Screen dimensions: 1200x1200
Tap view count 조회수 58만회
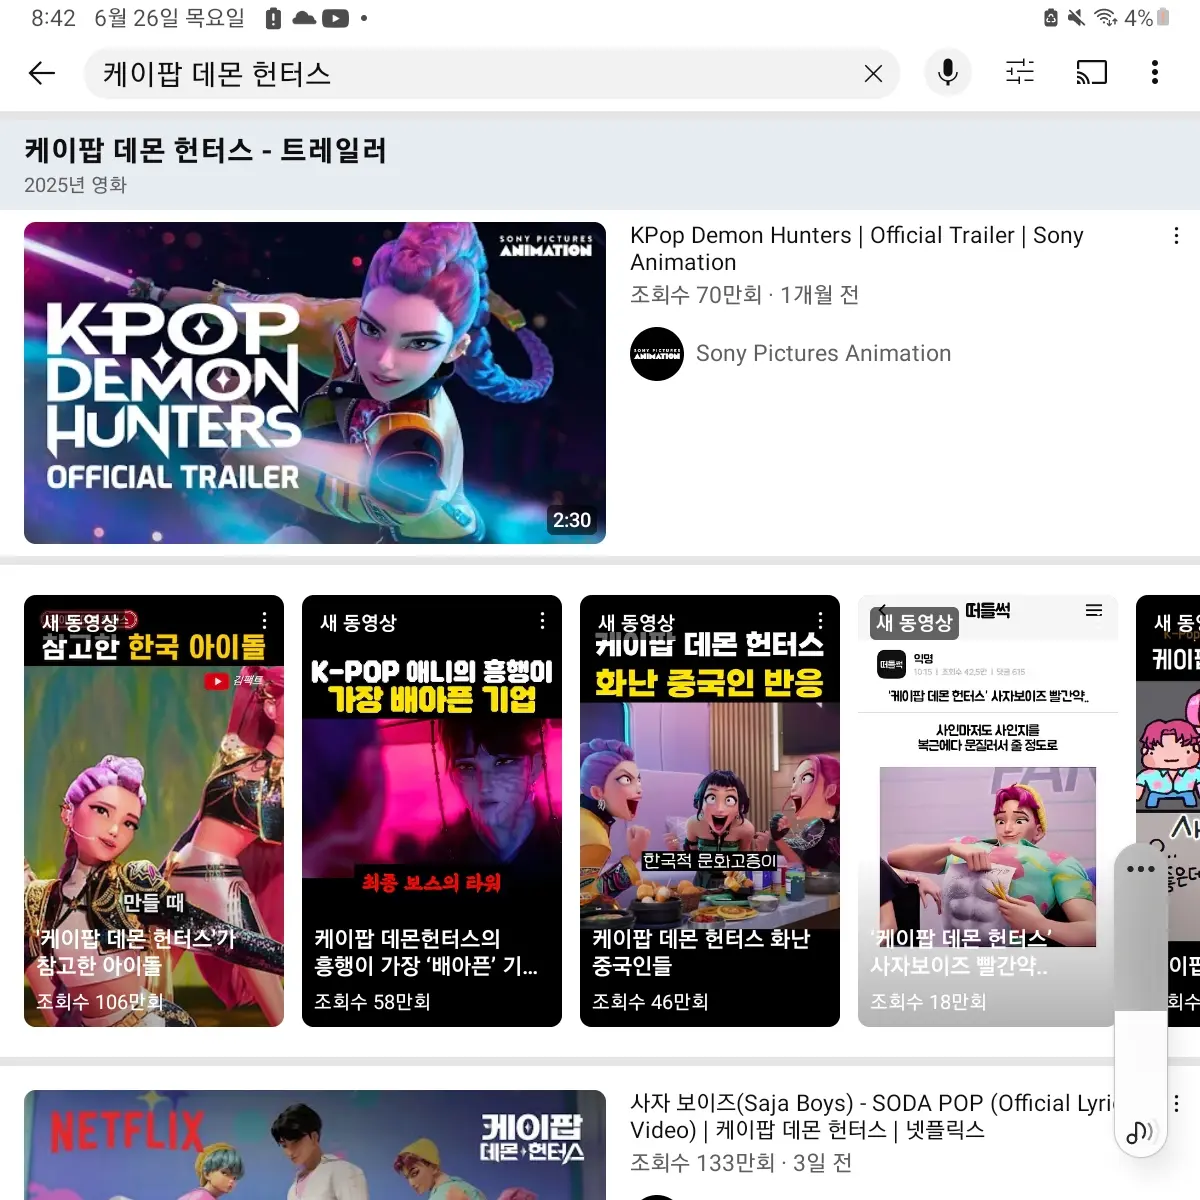(372, 1002)
